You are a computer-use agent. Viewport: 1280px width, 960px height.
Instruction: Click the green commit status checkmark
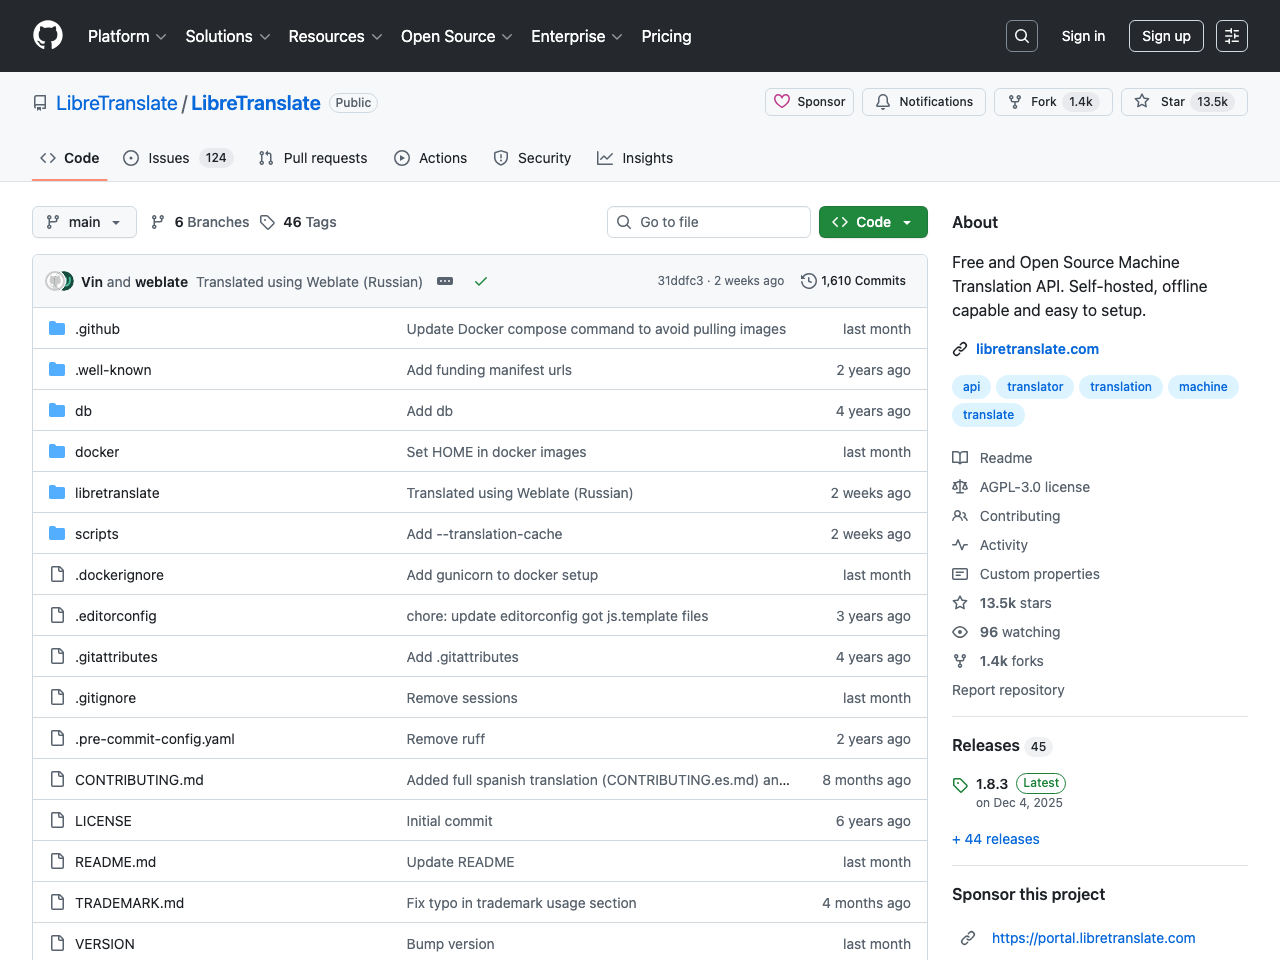pos(481,282)
